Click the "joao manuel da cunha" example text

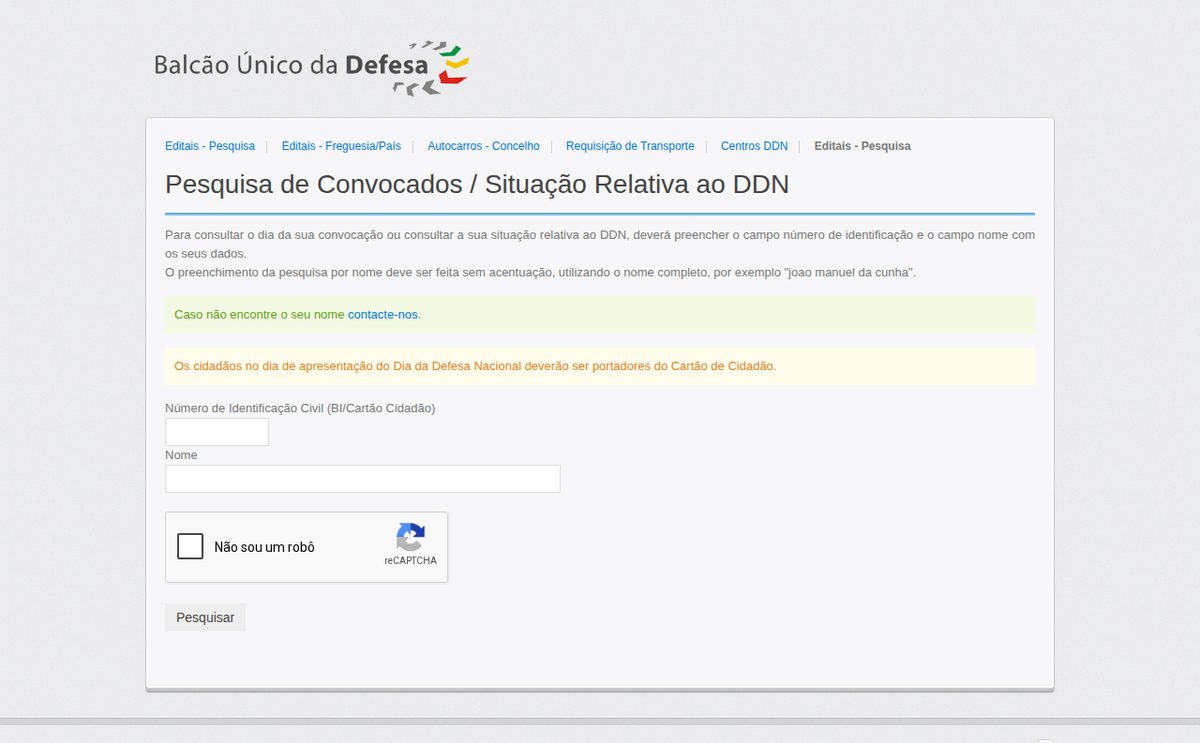[850, 272]
